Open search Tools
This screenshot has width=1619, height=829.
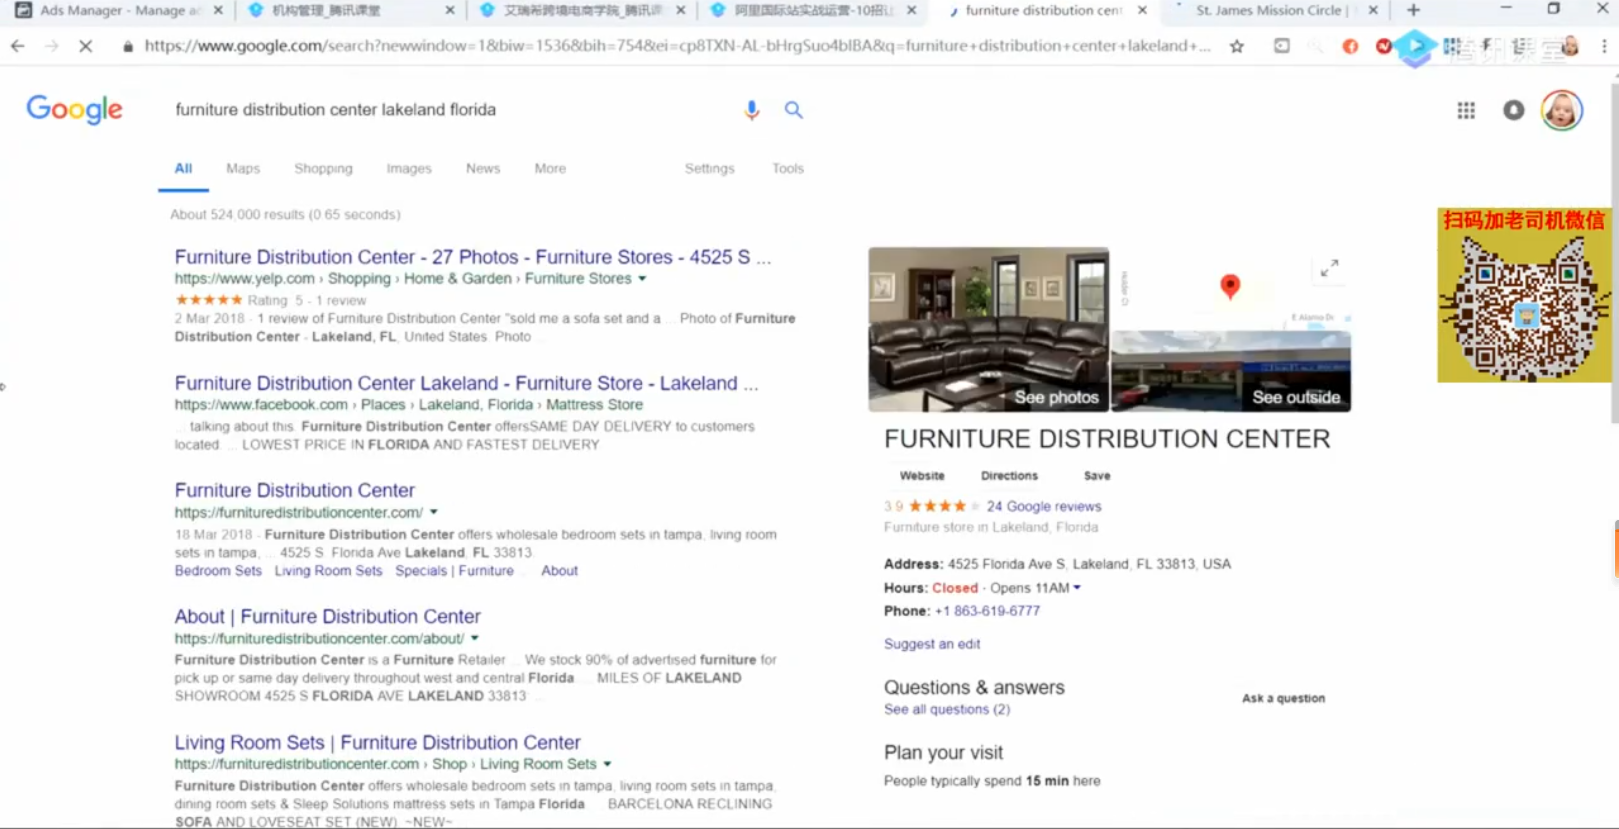pyautogui.click(x=788, y=168)
